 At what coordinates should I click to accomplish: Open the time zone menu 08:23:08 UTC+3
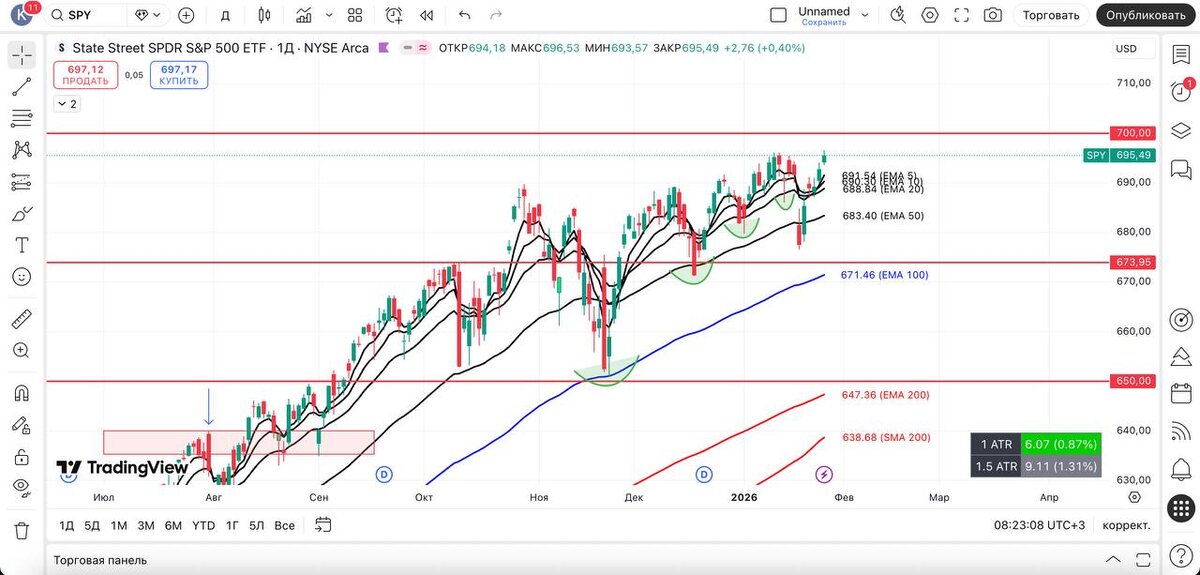tap(1041, 525)
